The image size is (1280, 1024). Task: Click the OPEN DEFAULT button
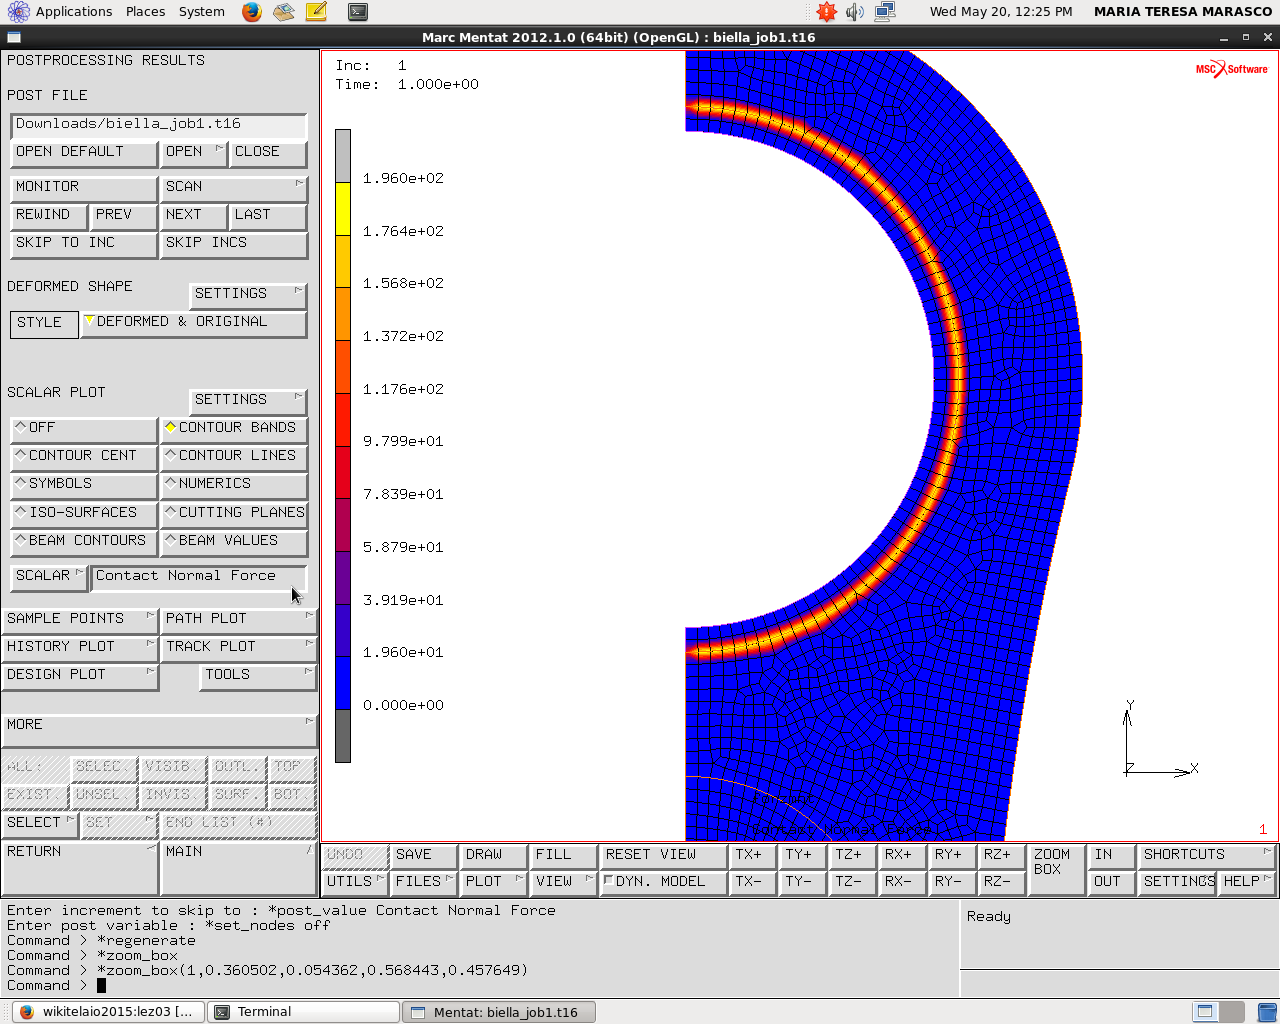coord(84,152)
